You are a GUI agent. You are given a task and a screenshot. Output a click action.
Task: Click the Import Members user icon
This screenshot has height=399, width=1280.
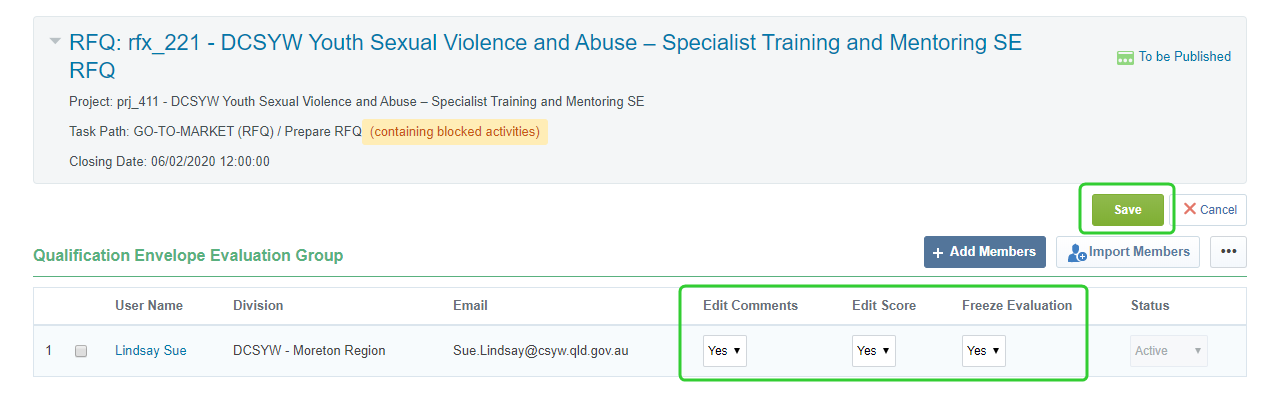[x=1077, y=253]
